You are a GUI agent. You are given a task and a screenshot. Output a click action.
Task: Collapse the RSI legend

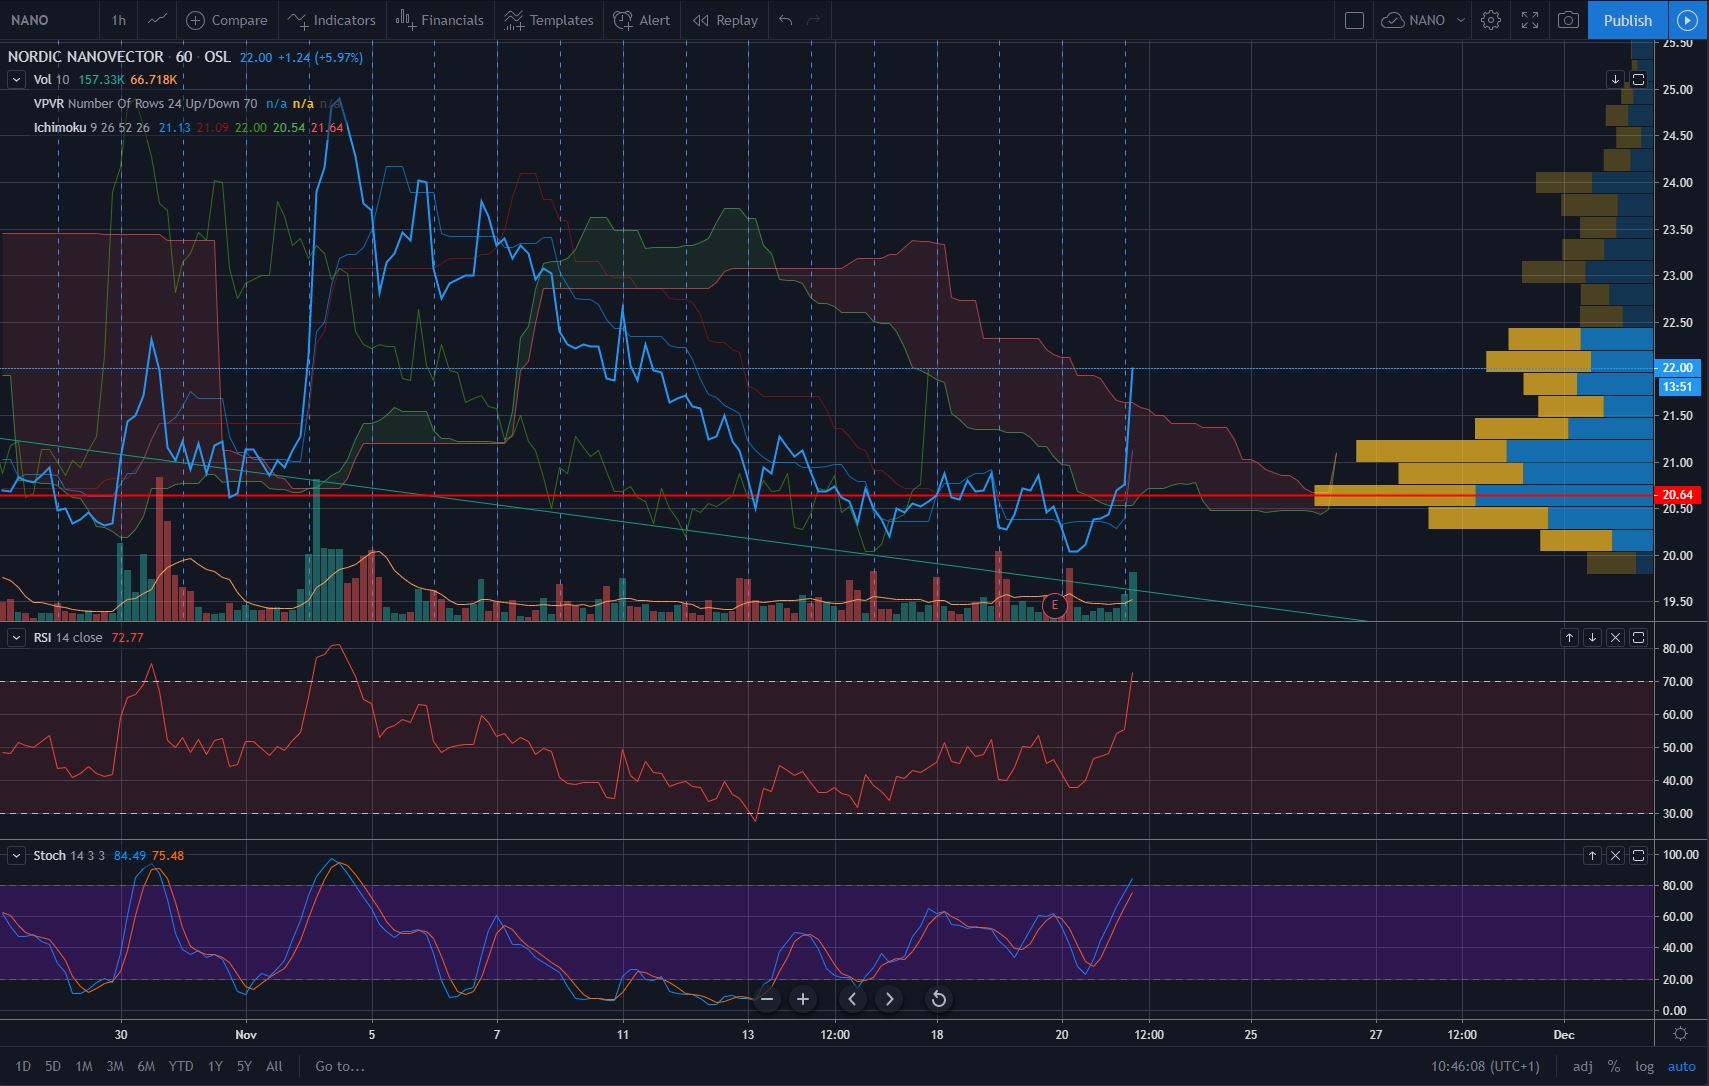16,637
